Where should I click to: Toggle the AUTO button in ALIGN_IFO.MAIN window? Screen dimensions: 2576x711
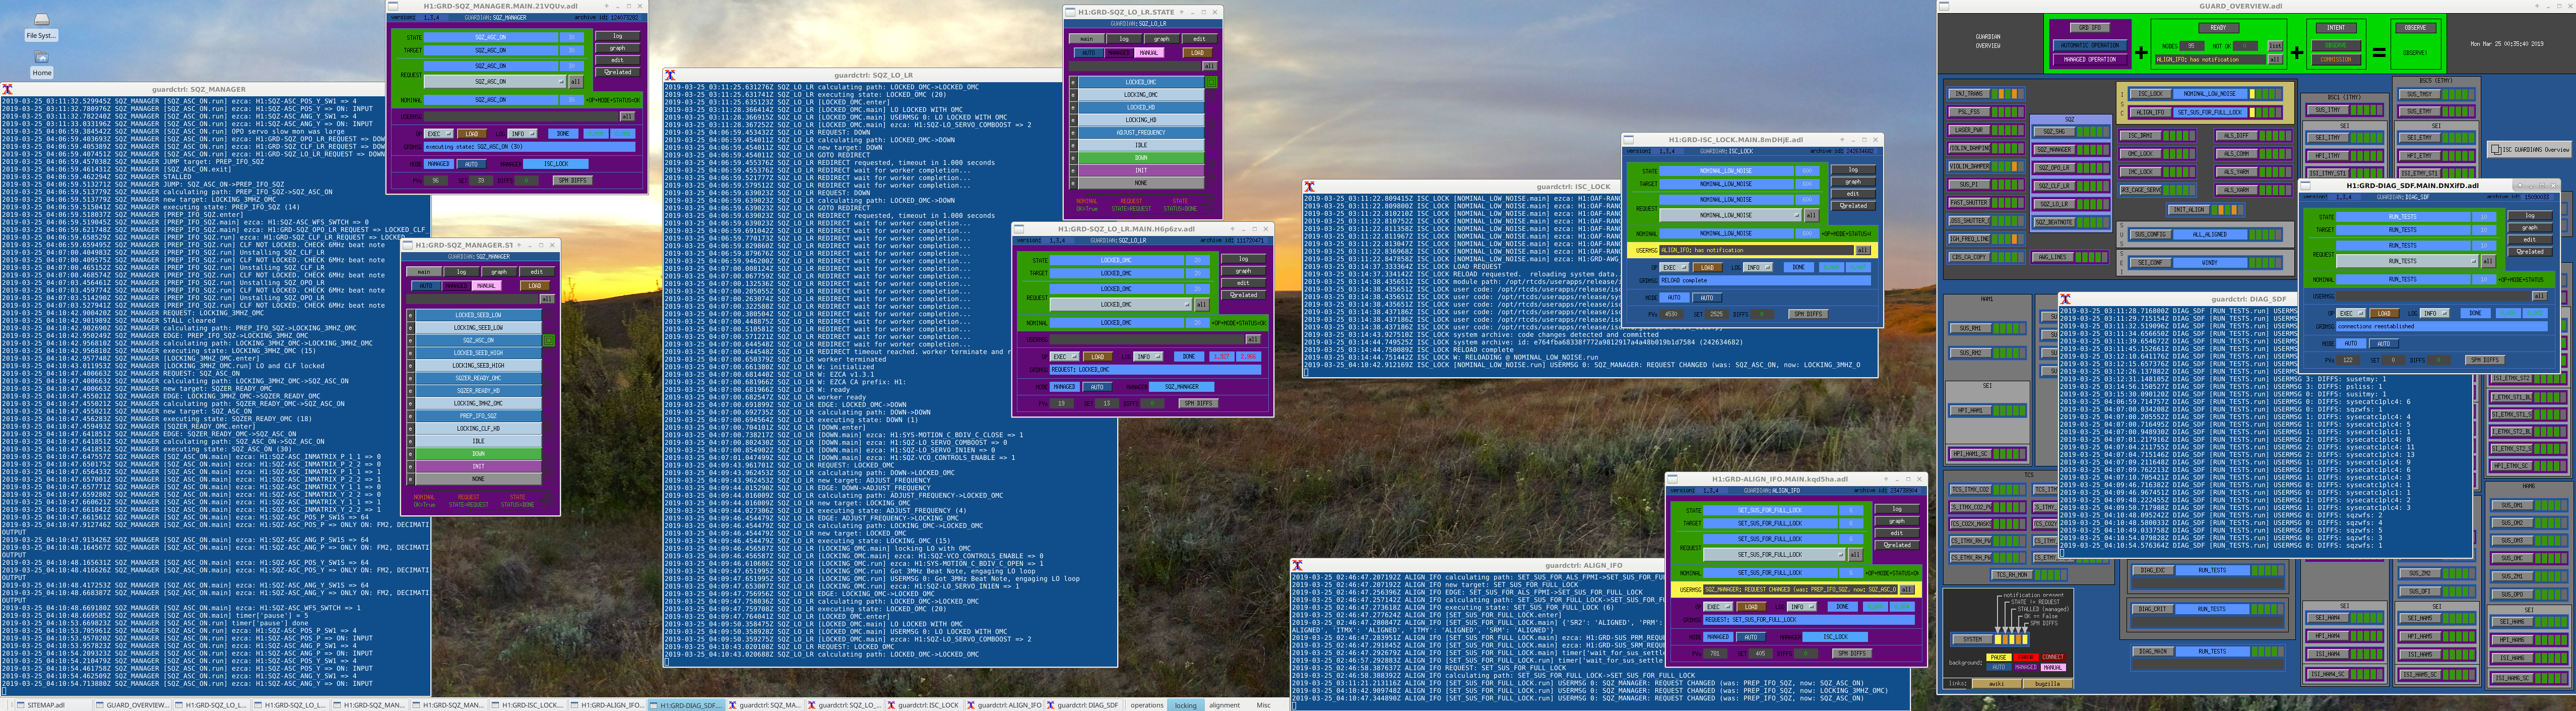pos(1751,637)
